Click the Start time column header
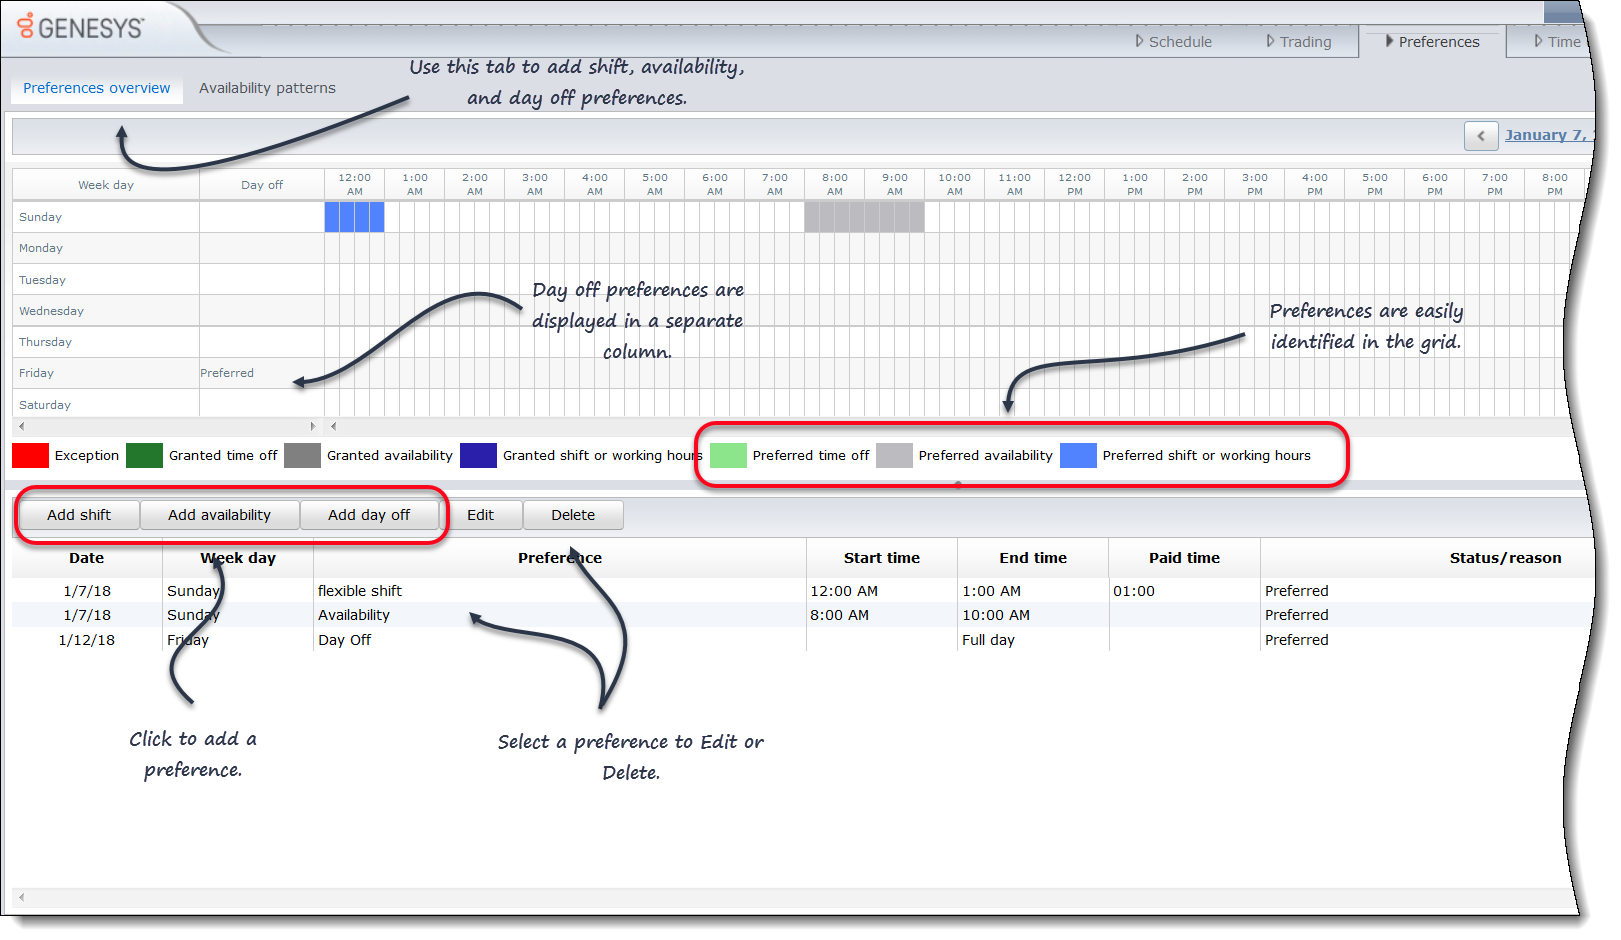Viewport: 1621px width, 940px height. click(882, 558)
